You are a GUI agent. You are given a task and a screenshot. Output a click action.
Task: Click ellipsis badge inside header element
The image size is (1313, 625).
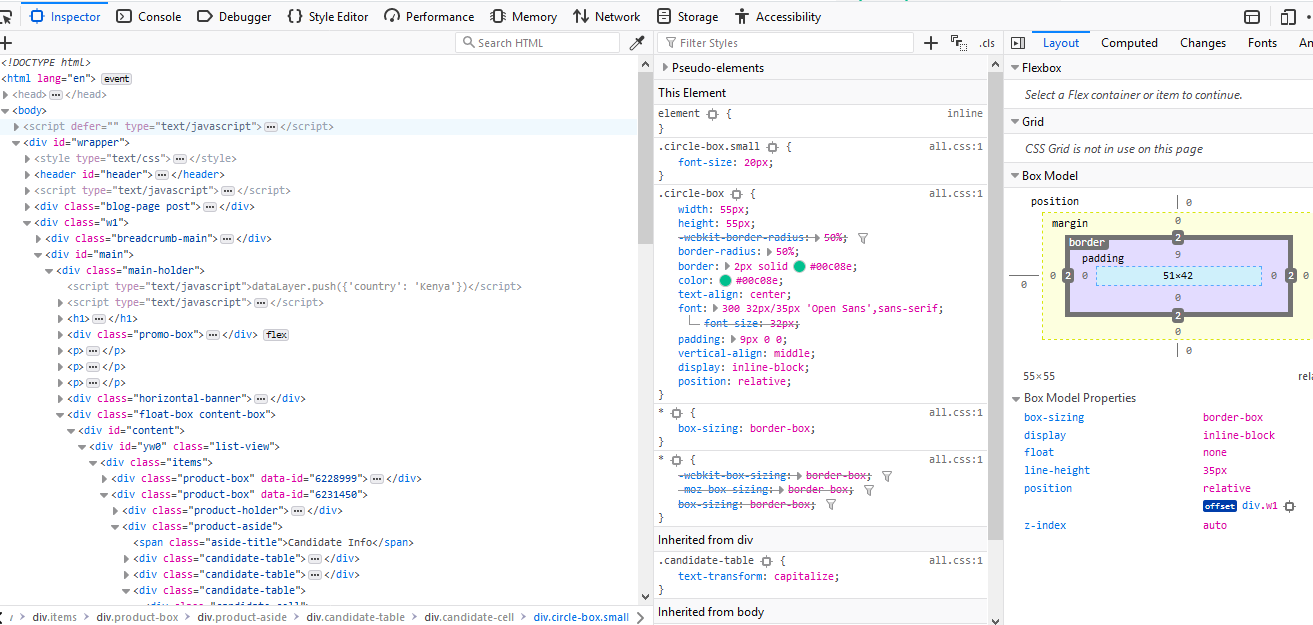162,175
